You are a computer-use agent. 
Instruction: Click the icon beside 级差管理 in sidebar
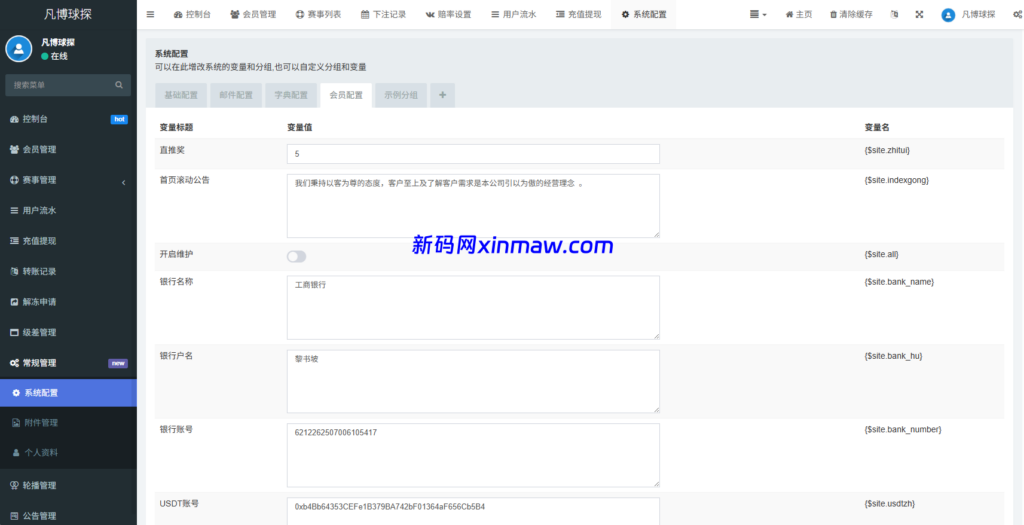pyautogui.click(x=14, y=332)
